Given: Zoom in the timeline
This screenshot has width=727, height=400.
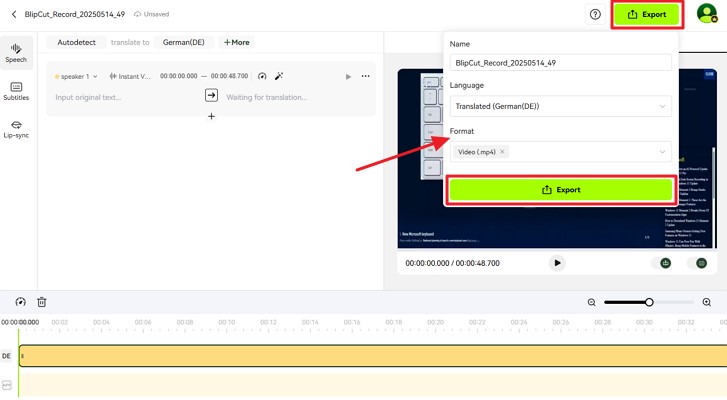Looking at the screenshot, I should coord(707,302).
